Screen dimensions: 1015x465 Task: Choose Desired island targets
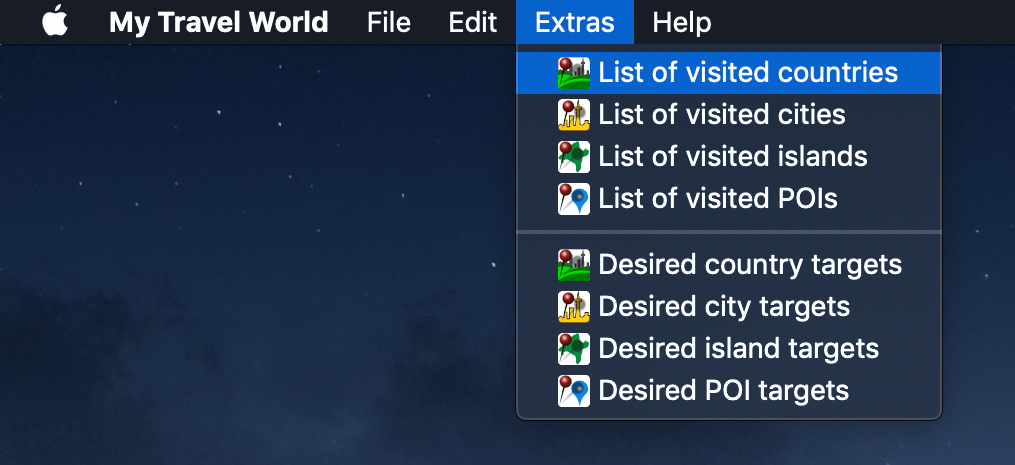(x=729, y=348)
